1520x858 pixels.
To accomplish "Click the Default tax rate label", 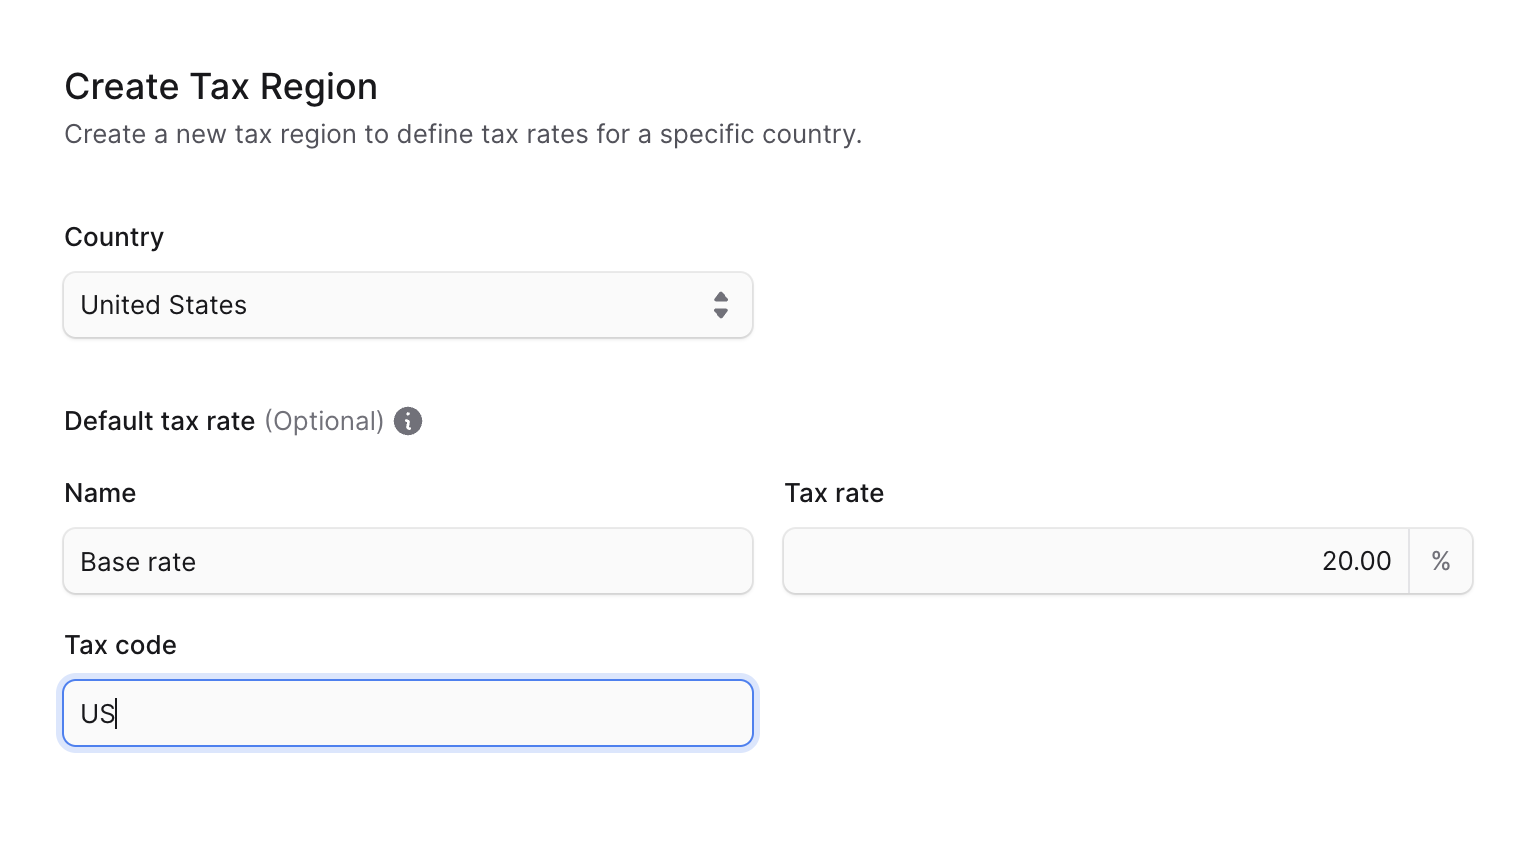I will click(x=159, y=421).
